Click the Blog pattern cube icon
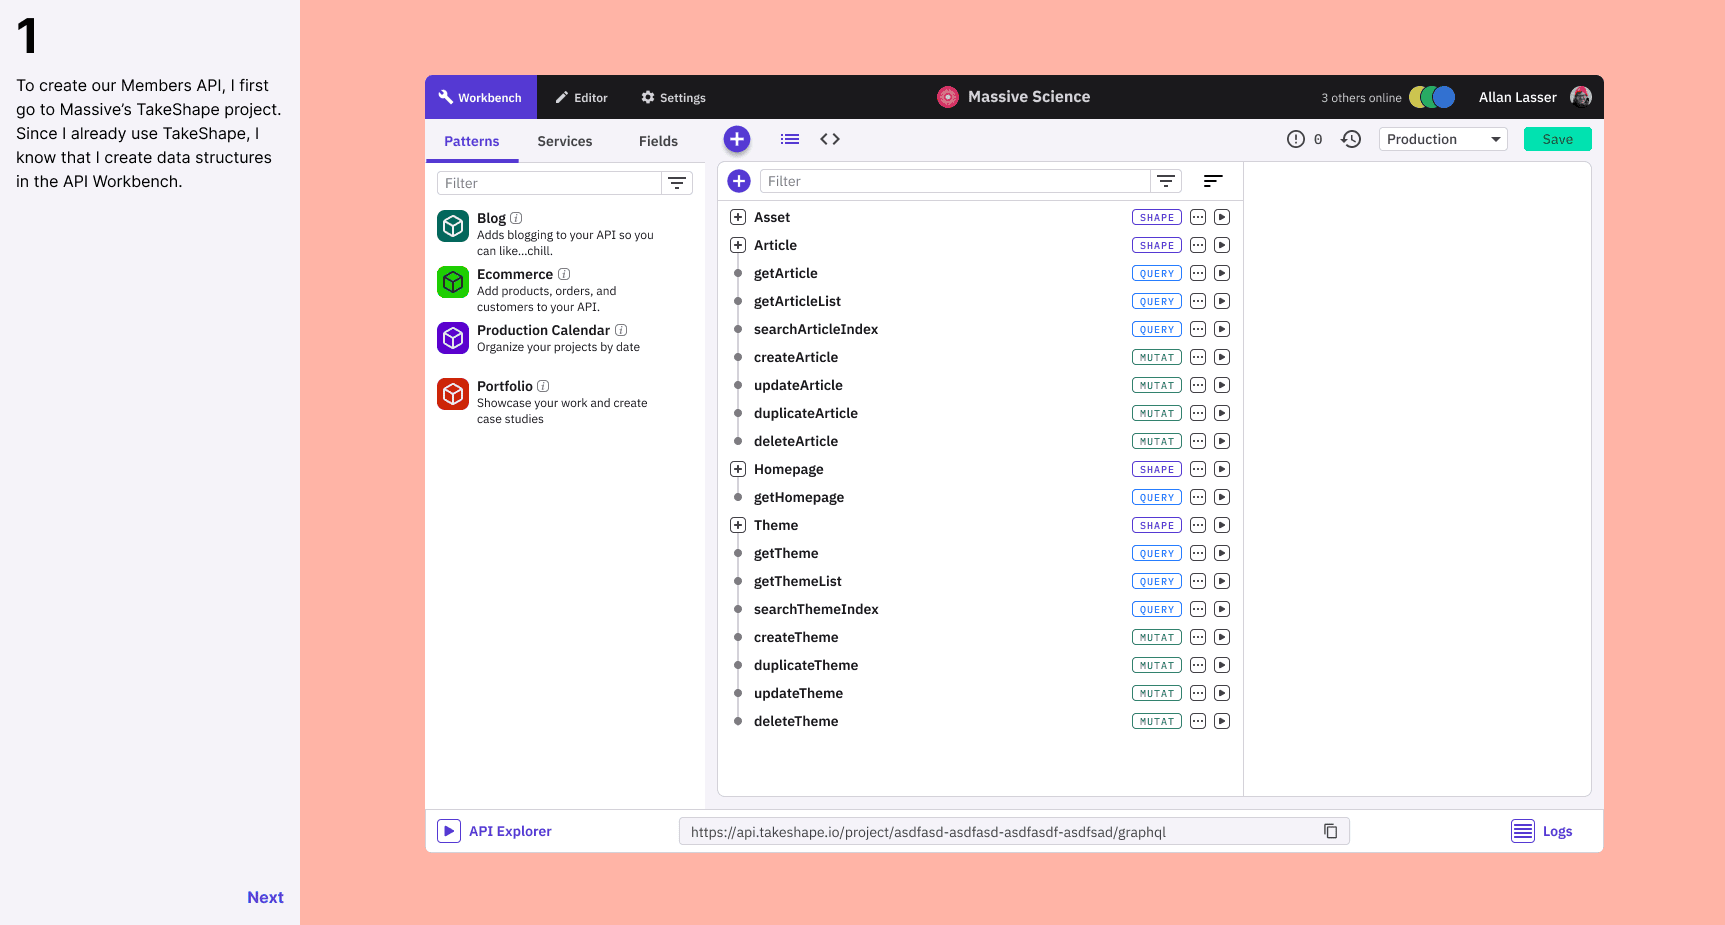The width and height of the screenshot is (1725, 925). 453,226
